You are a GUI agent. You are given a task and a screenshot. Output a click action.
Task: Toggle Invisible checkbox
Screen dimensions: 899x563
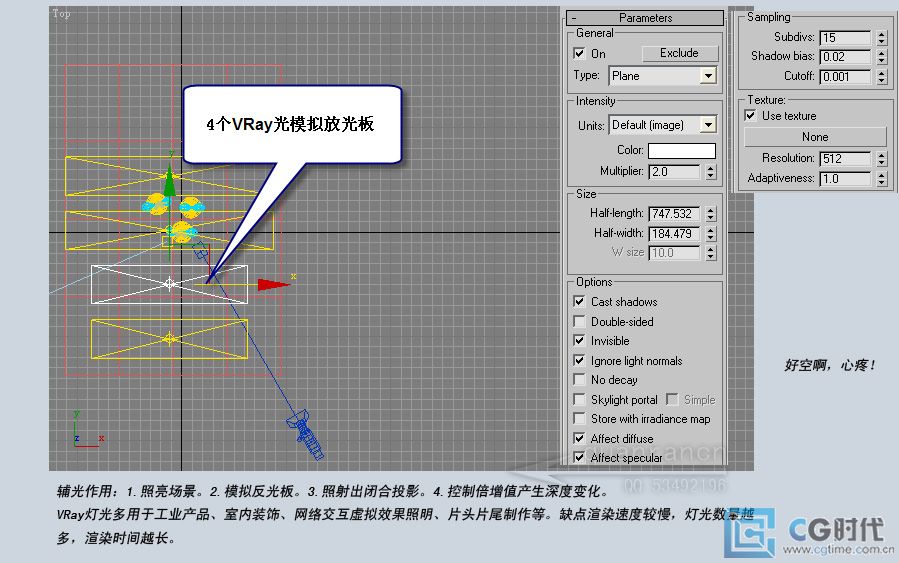coord(579,341)
